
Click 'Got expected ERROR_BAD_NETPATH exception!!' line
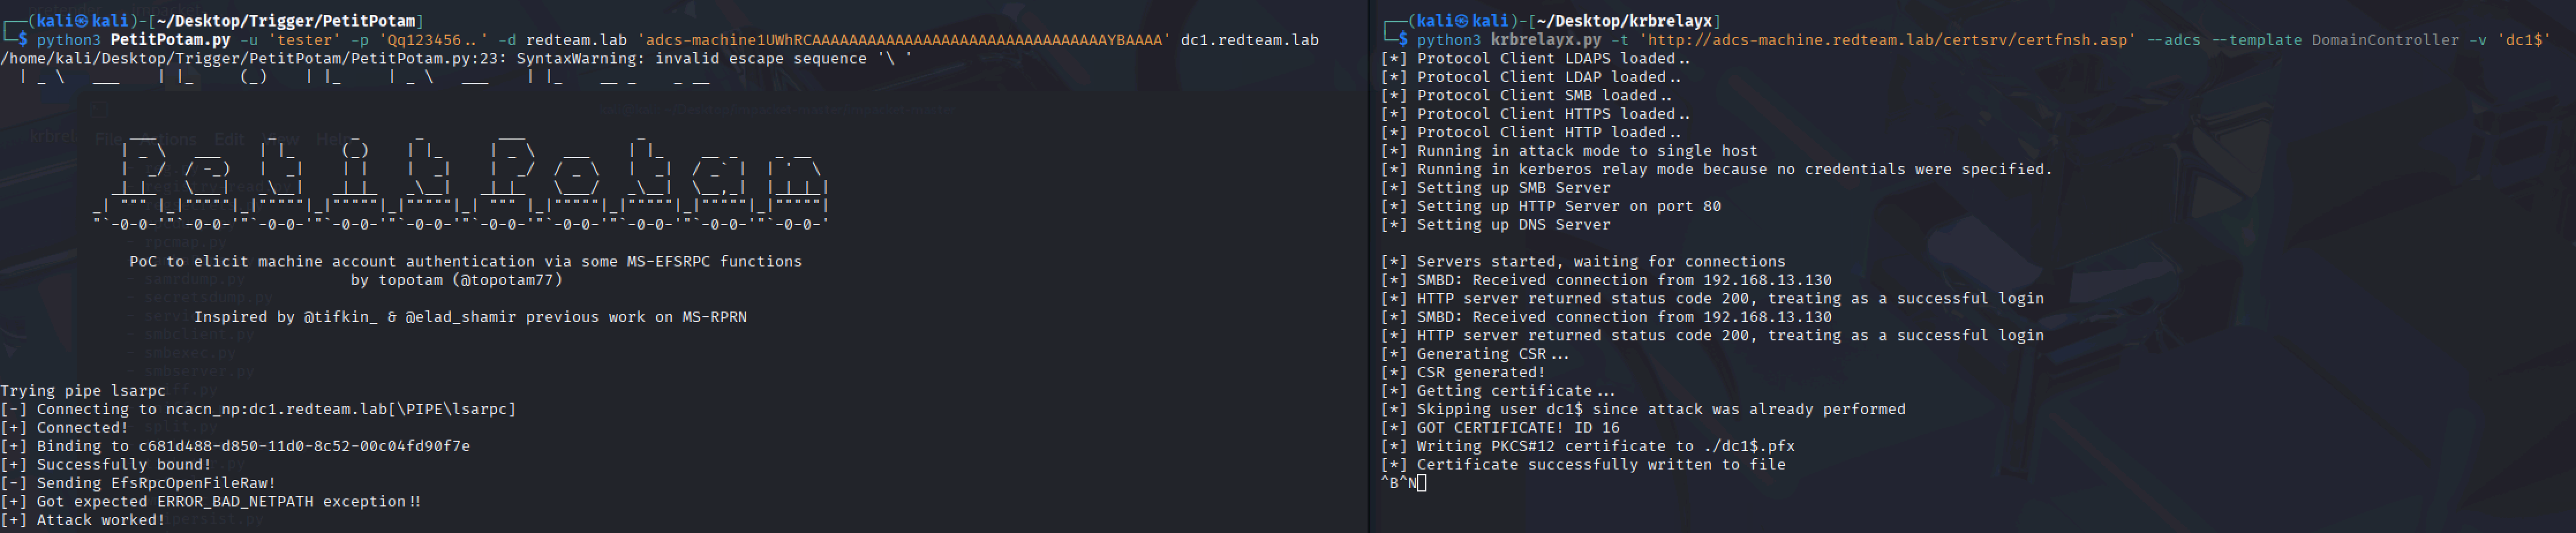211,502
